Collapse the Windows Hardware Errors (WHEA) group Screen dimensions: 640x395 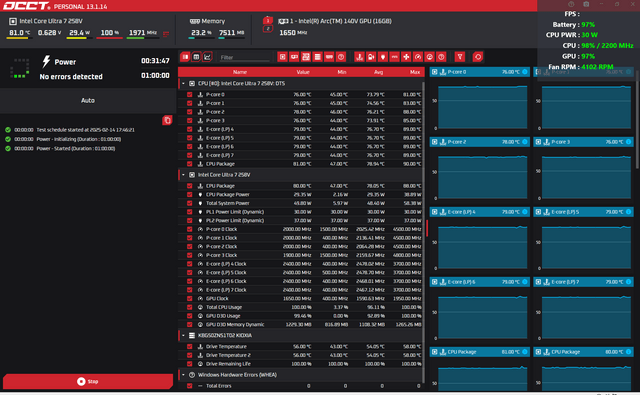(183, 375)
